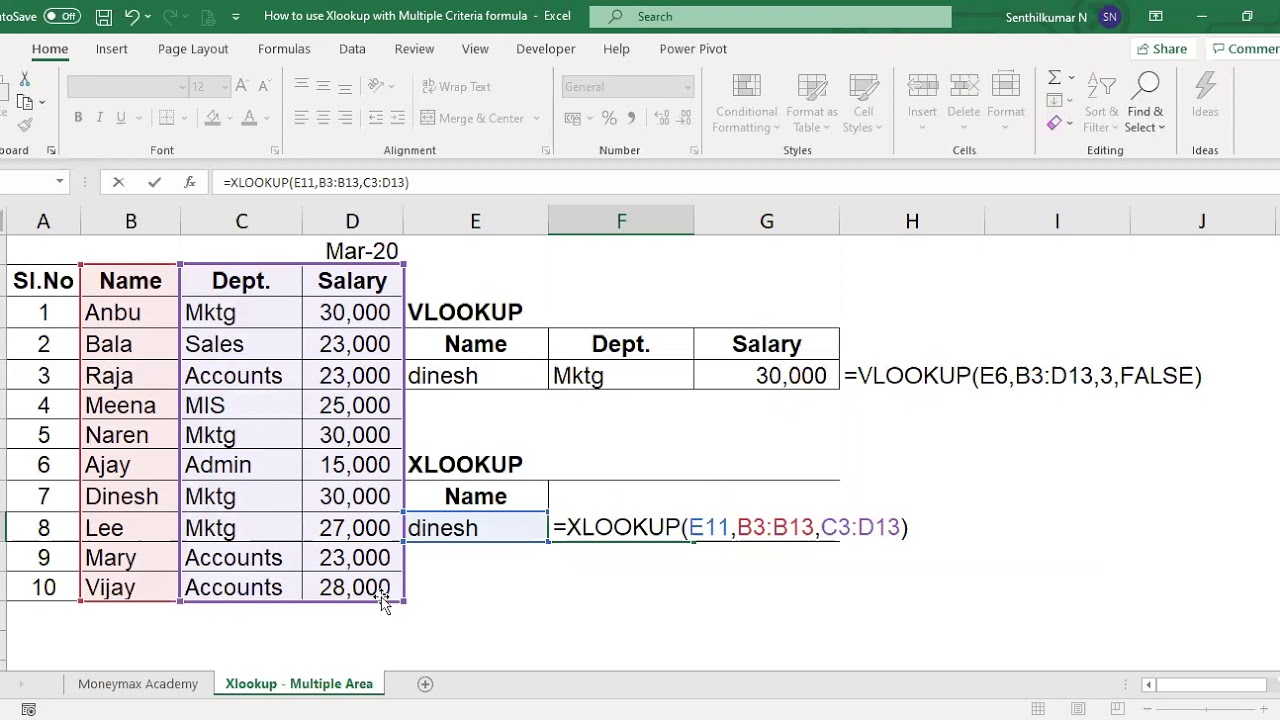This screenshot has width=1280, height=720.
Task: Open the Power Pivot tab
Action: 693,49
